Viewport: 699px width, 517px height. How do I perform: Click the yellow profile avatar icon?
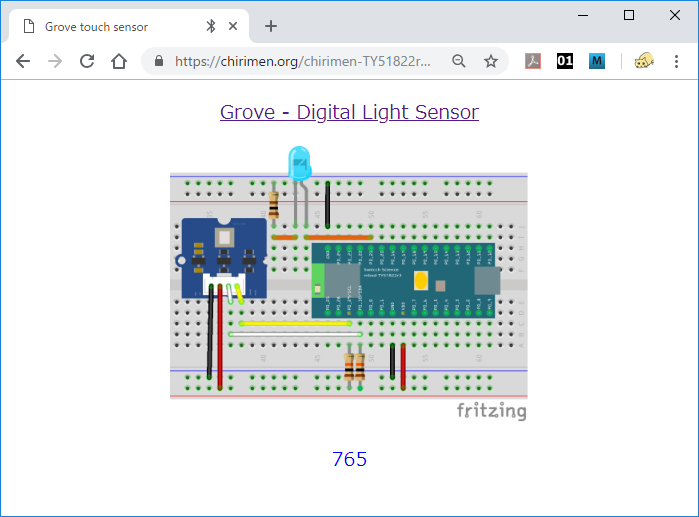point(644,61)
